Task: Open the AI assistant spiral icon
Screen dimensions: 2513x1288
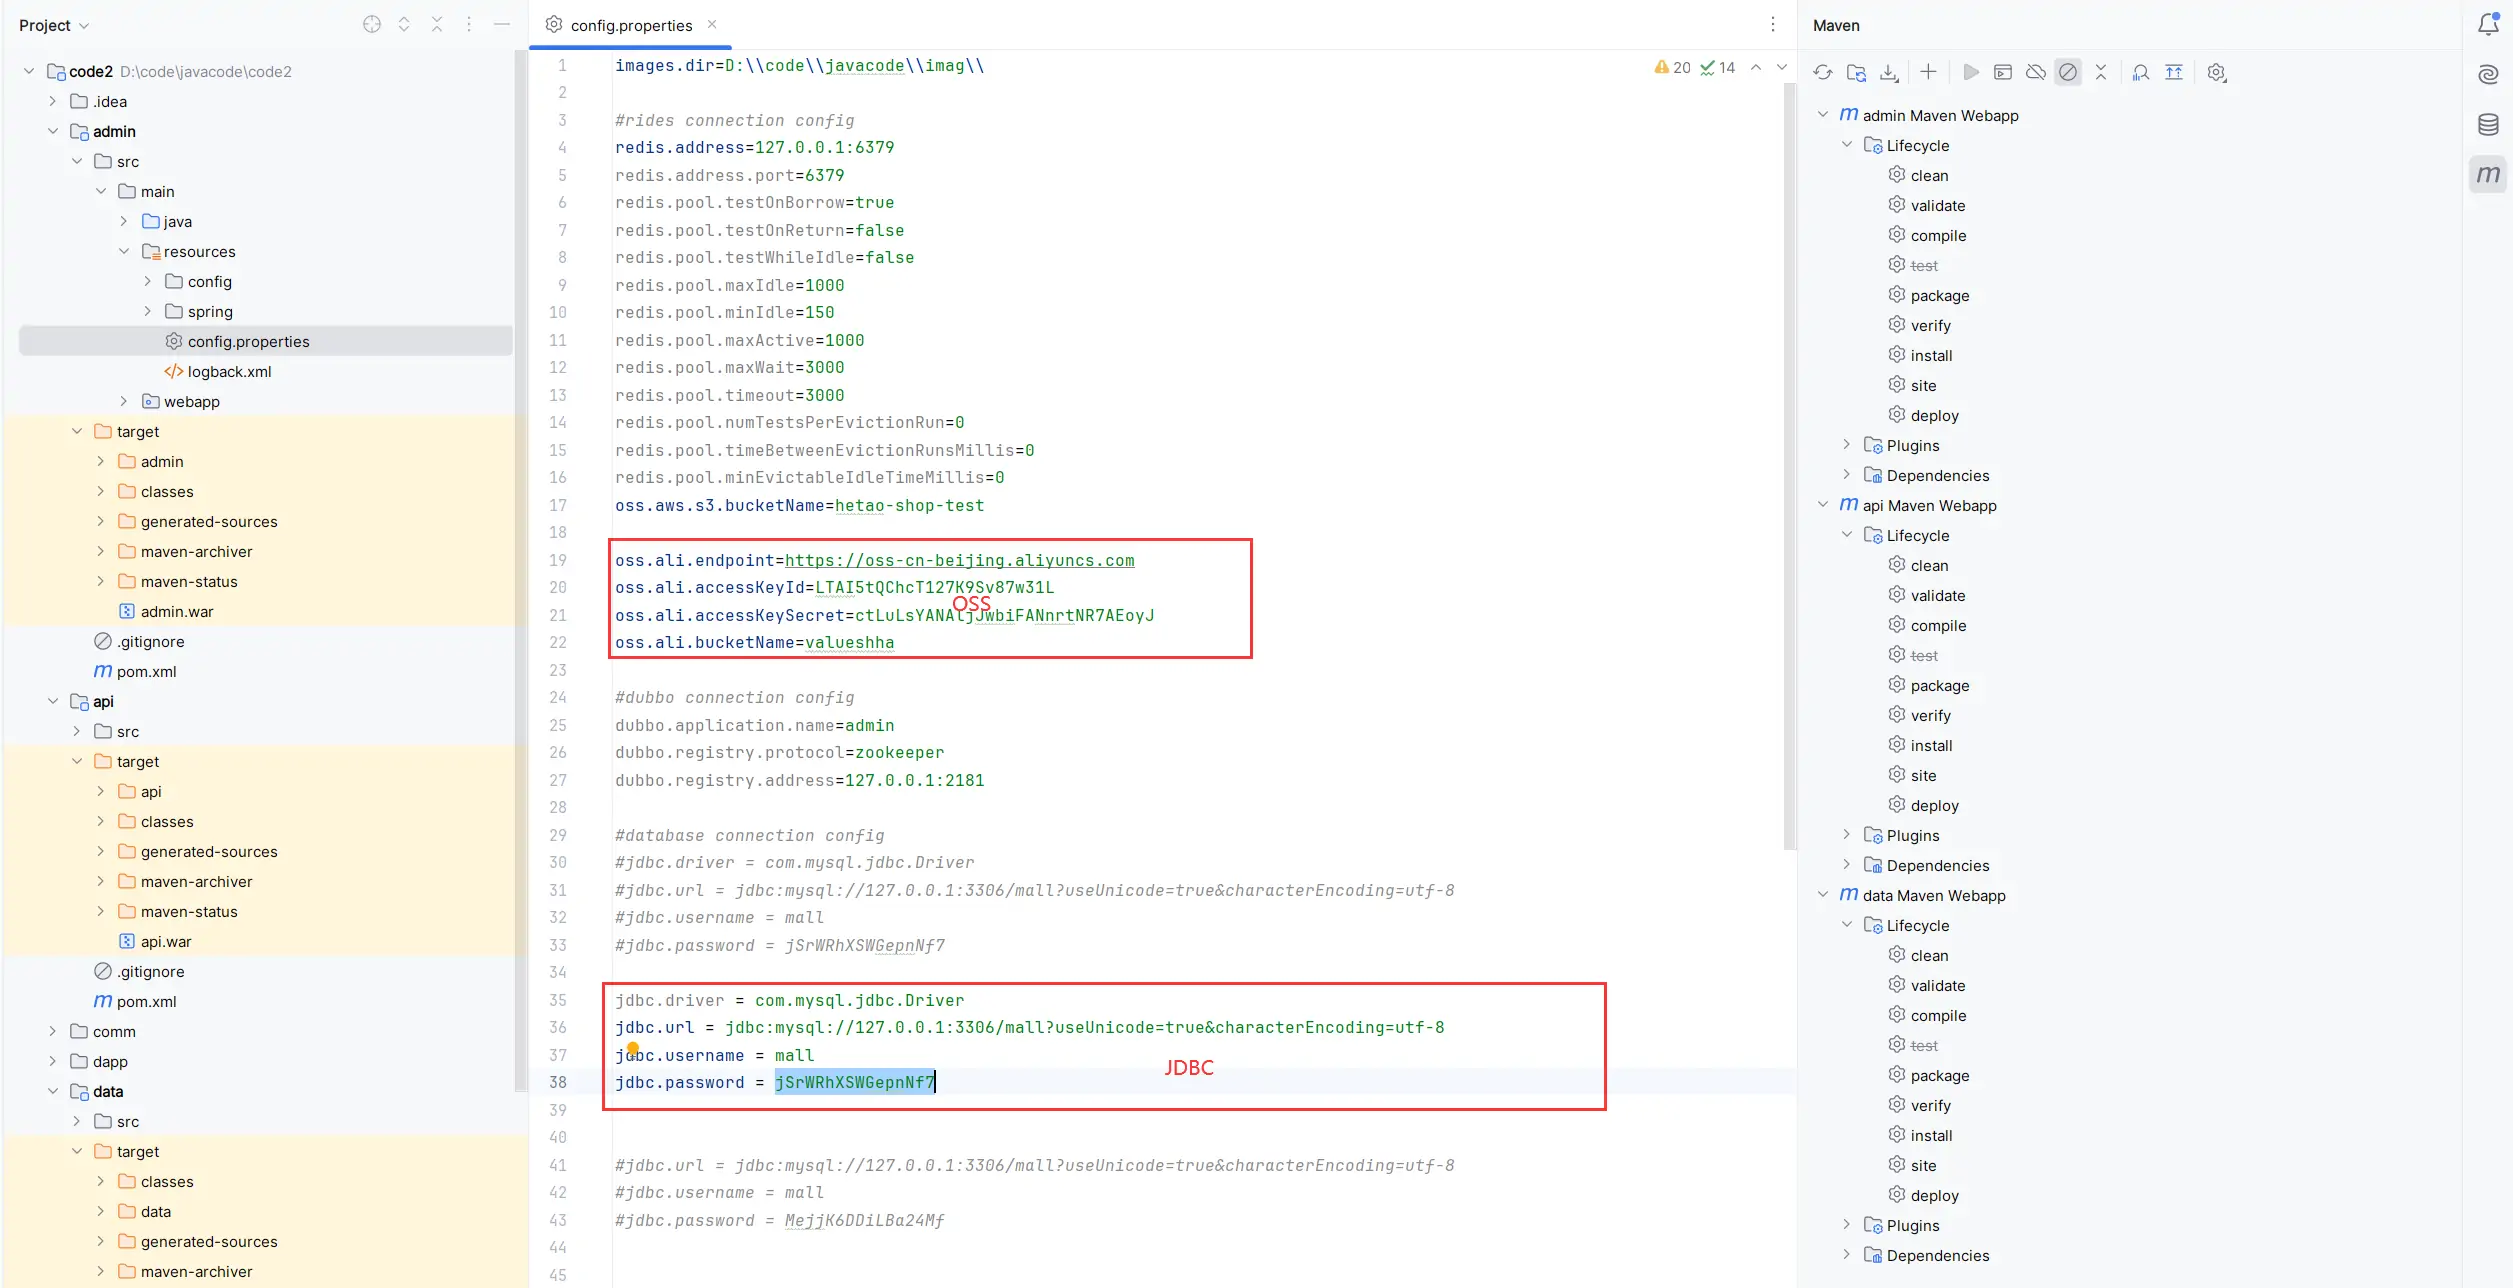Action: tap(2488, 75)
